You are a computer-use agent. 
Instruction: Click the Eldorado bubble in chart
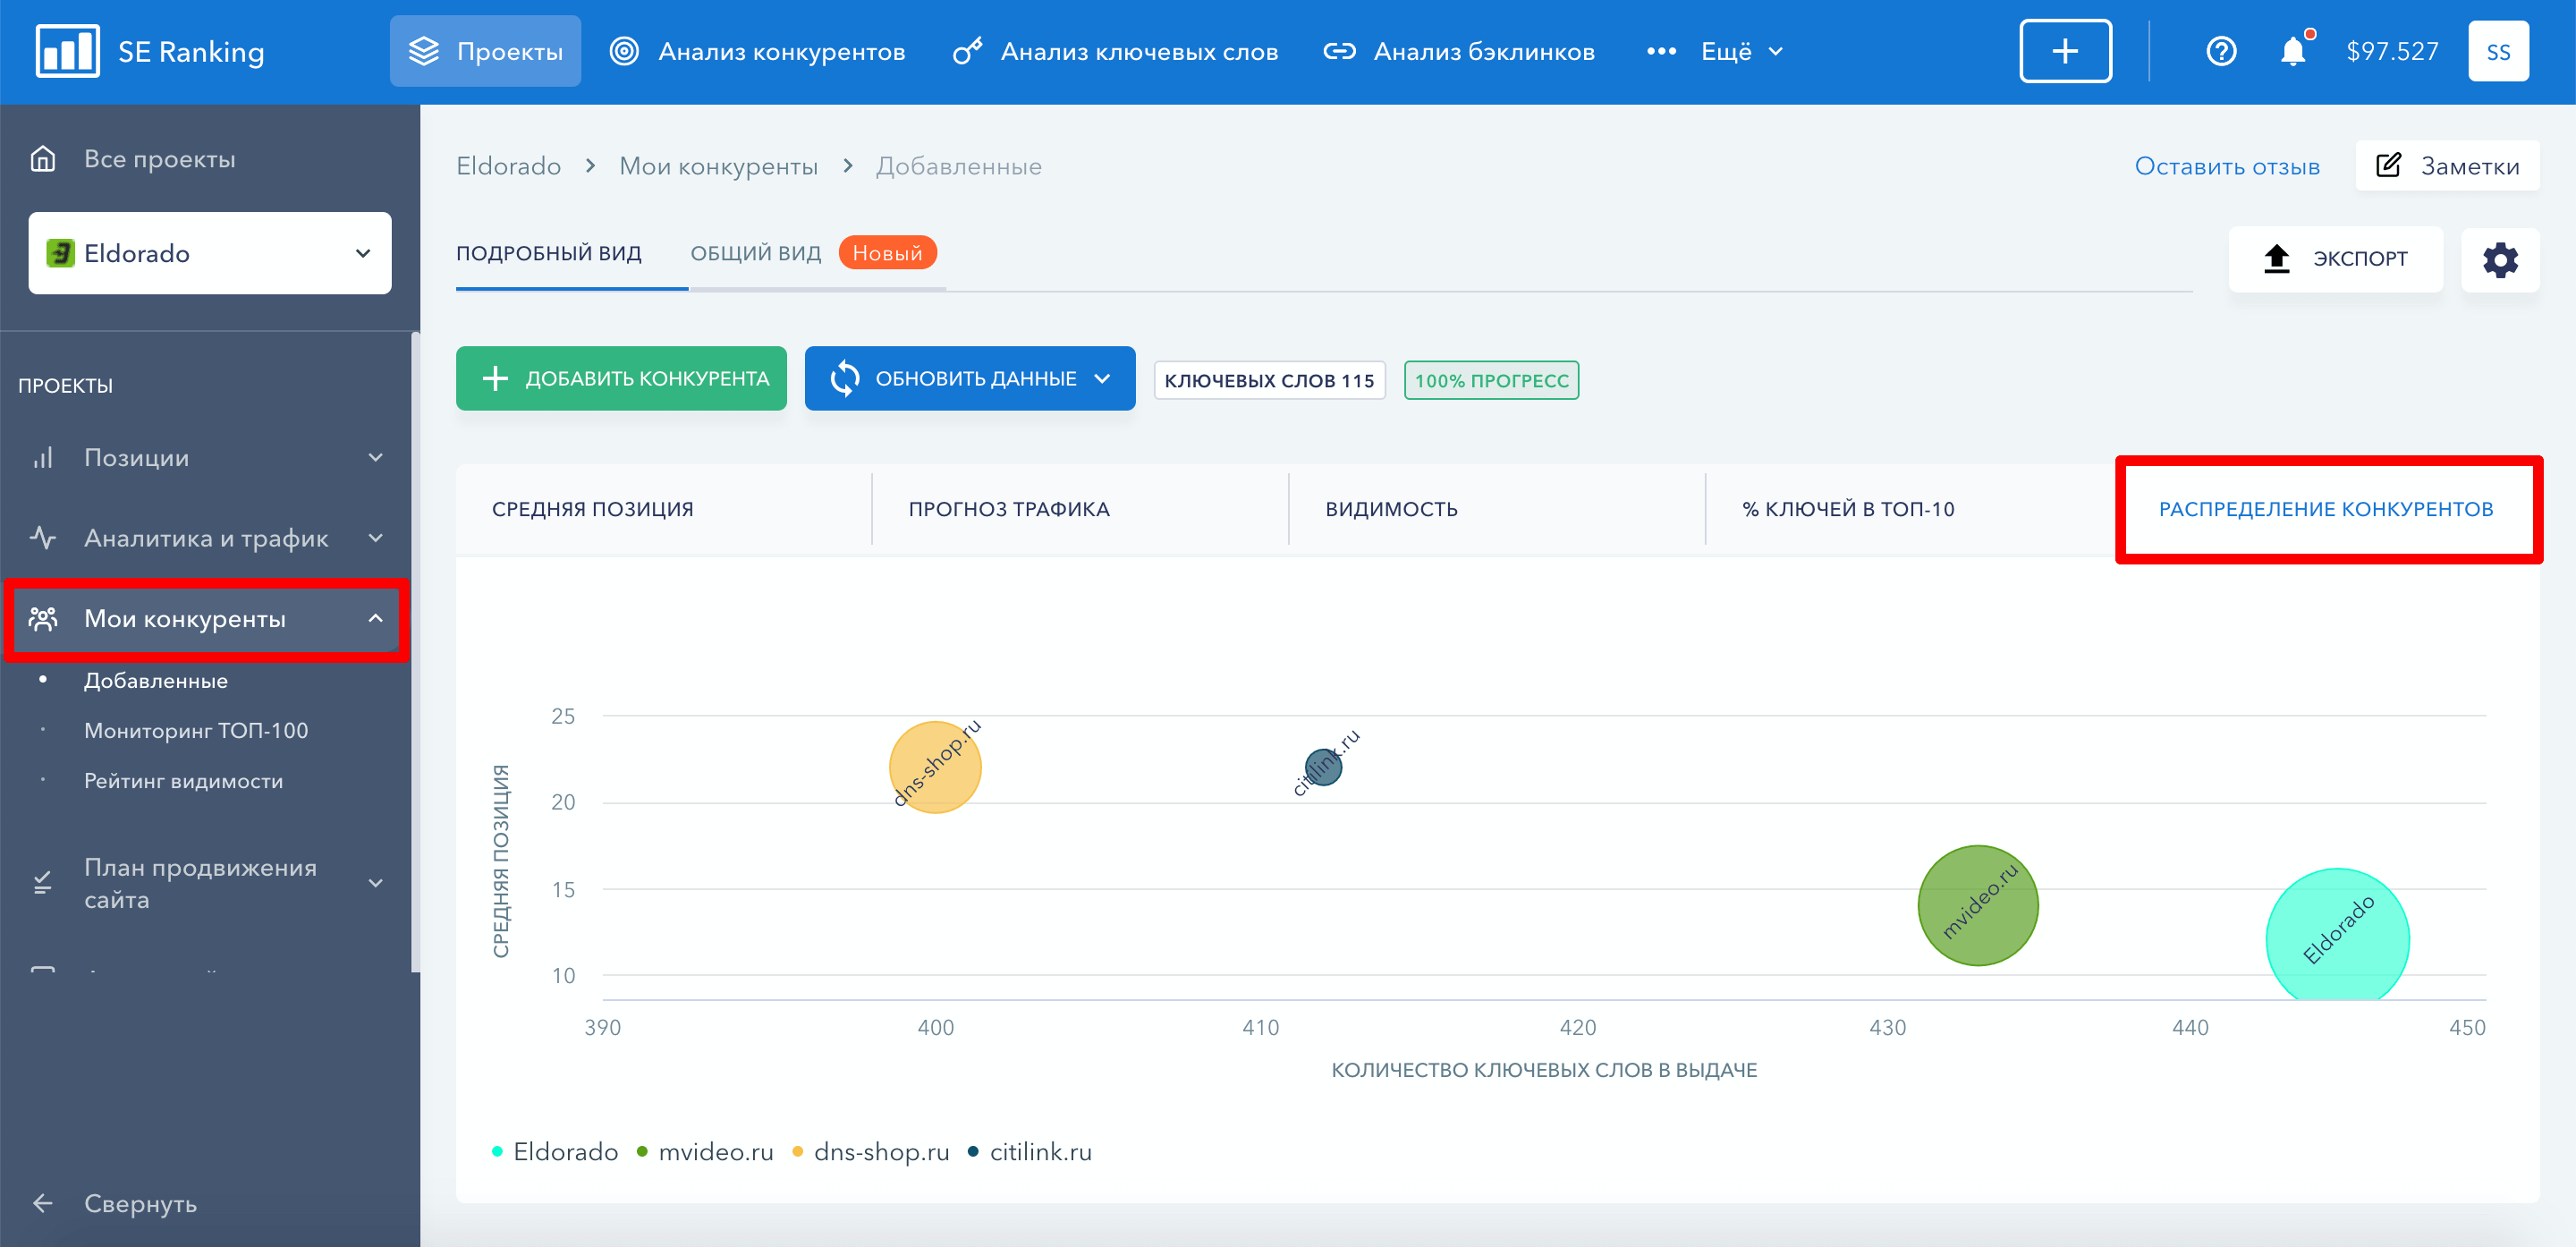coord(2337,936)
